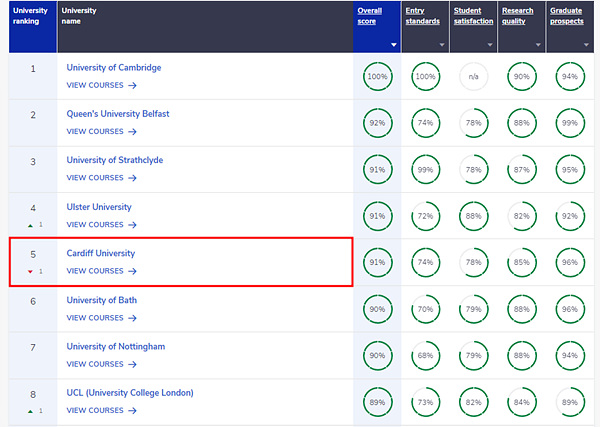The height and width of the screenshot is (427, 600).
Task: Click rank number 1 in ranking column
Action: coord(33,69)
